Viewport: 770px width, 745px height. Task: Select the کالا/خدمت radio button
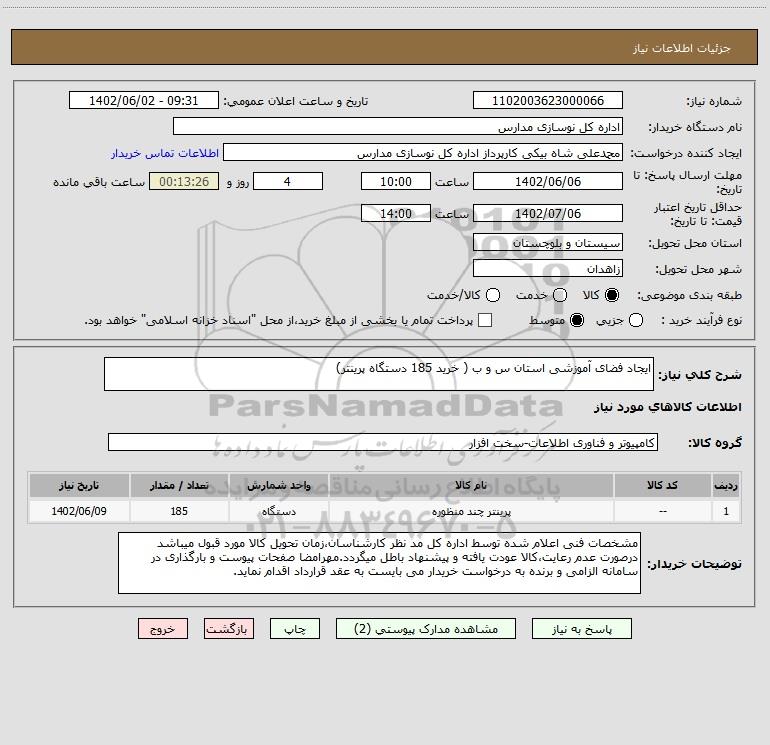pos(493,295)
